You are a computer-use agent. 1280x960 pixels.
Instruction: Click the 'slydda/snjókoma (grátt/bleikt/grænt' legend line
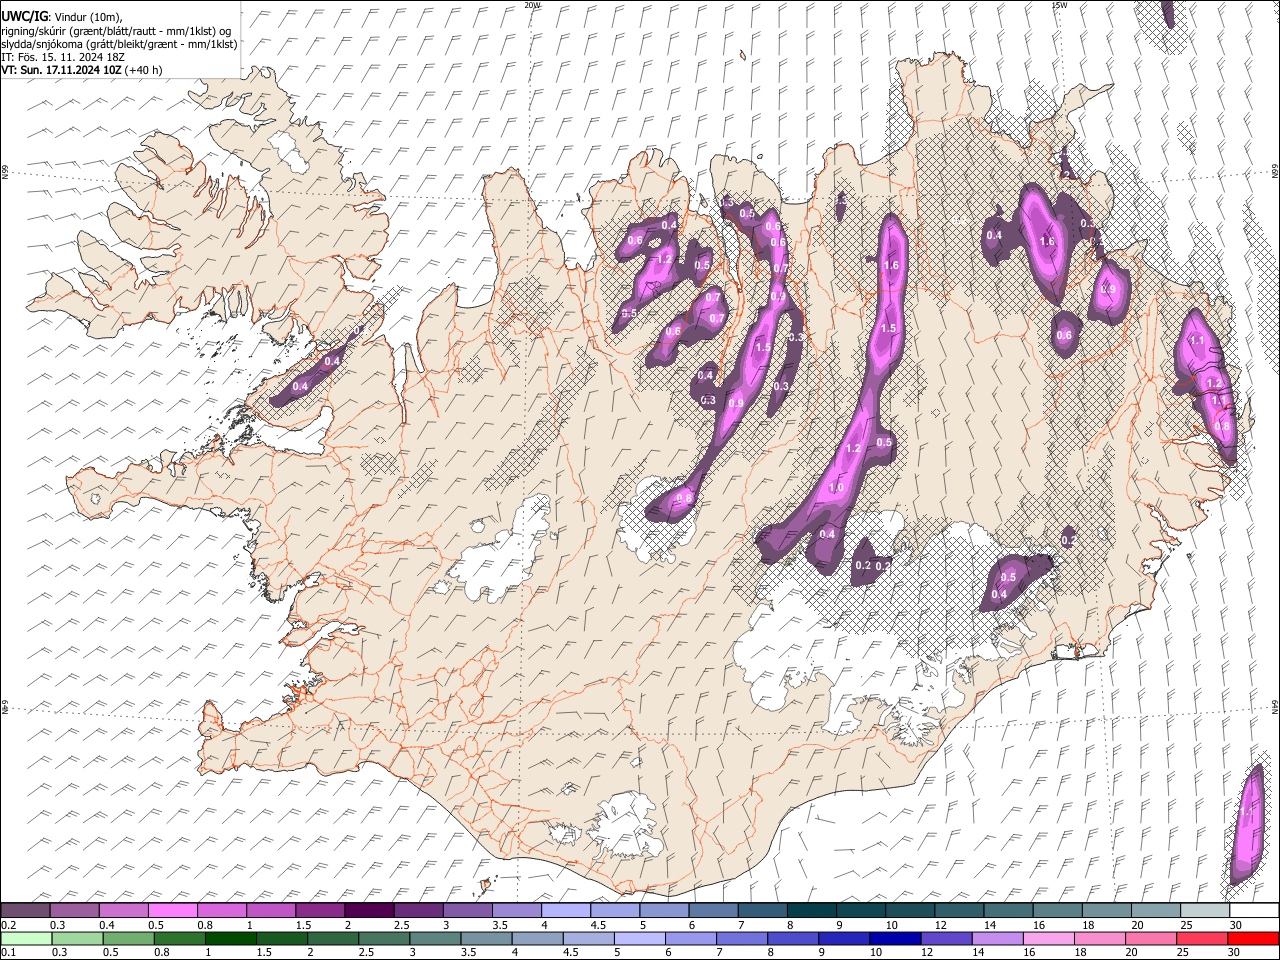119,44
